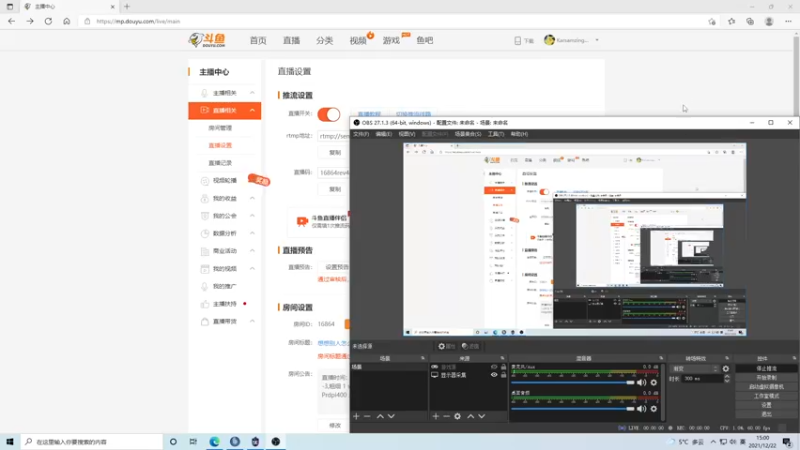Open the 渐变 scene transition dropdown
Image resolution: width=800 pixels, height=450 pixels.
coord(695,368)
